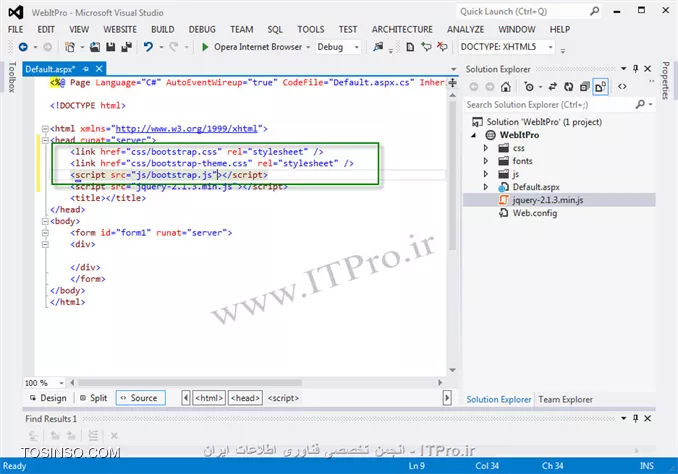Open the ARCHITECTURE menu
The height and width of the screenshot is (474, 678).
pos(402,29)
